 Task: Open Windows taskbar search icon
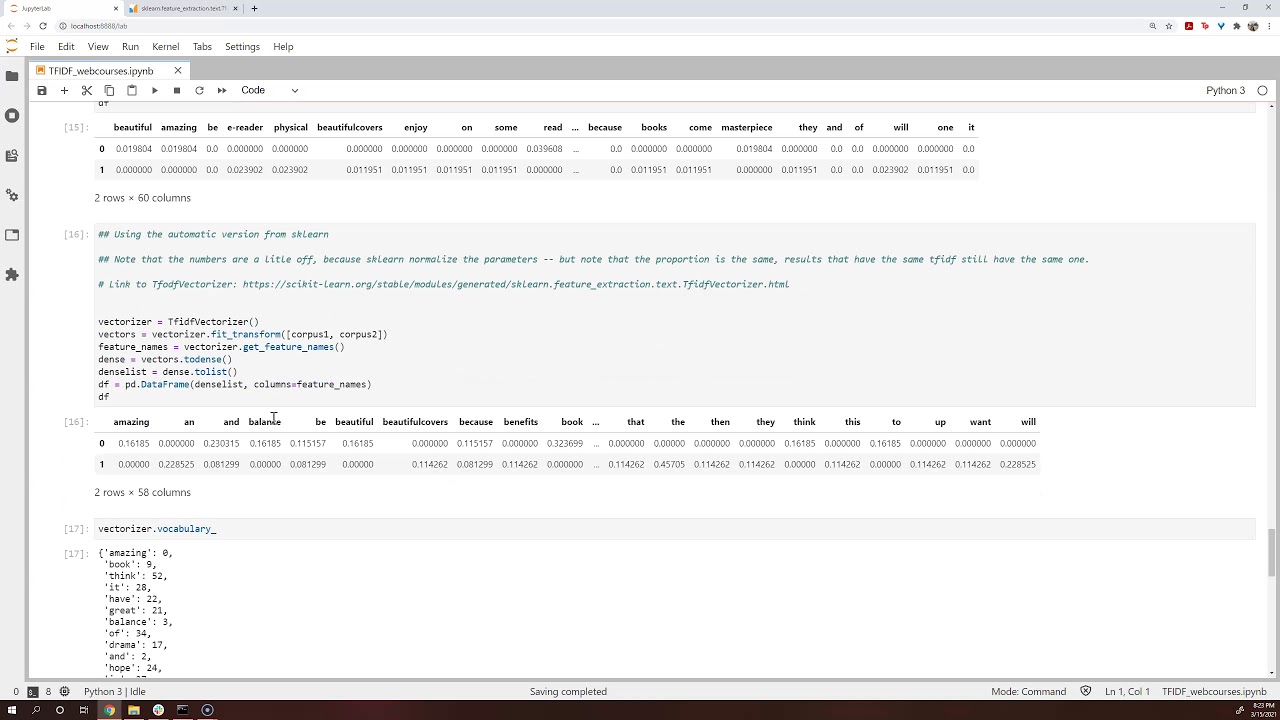coord(36,710)
